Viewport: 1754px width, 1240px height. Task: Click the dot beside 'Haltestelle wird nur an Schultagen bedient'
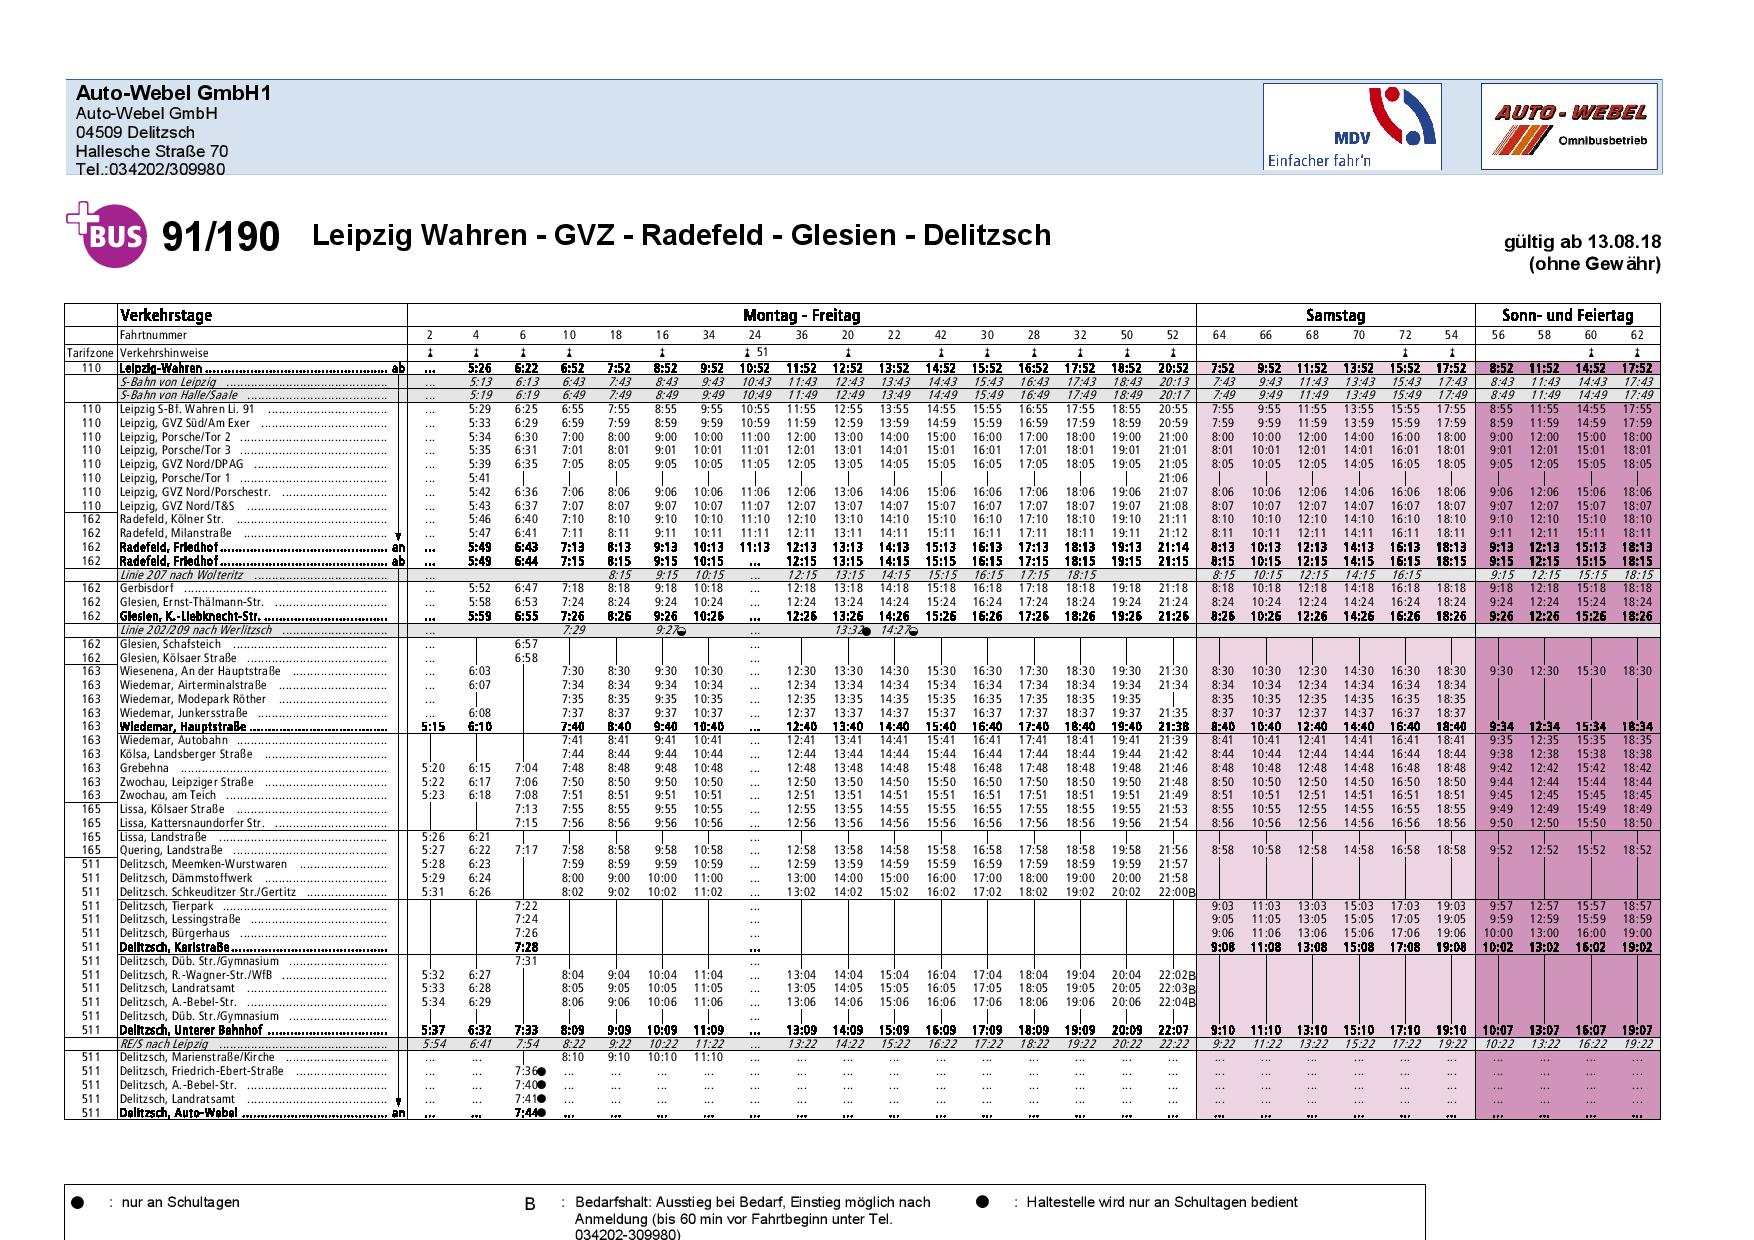(x=982, y=1203)
